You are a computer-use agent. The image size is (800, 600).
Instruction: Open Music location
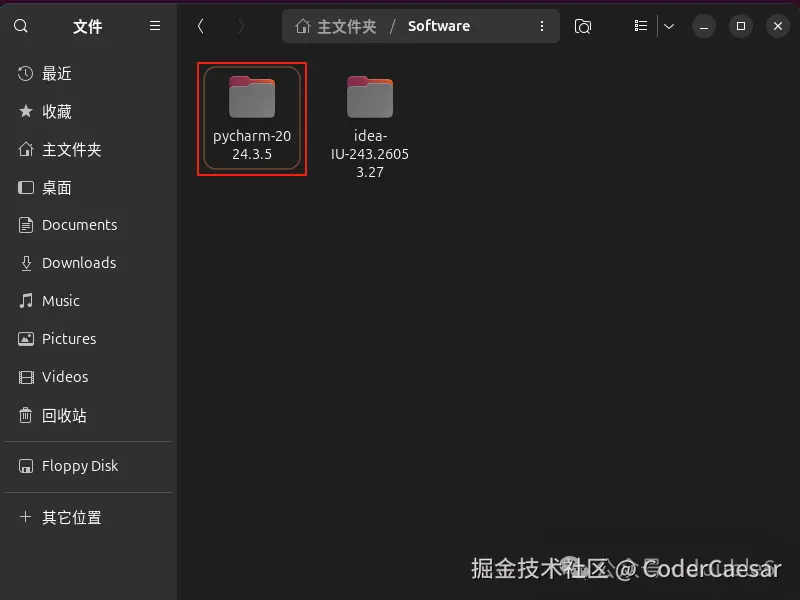(88, 301)
